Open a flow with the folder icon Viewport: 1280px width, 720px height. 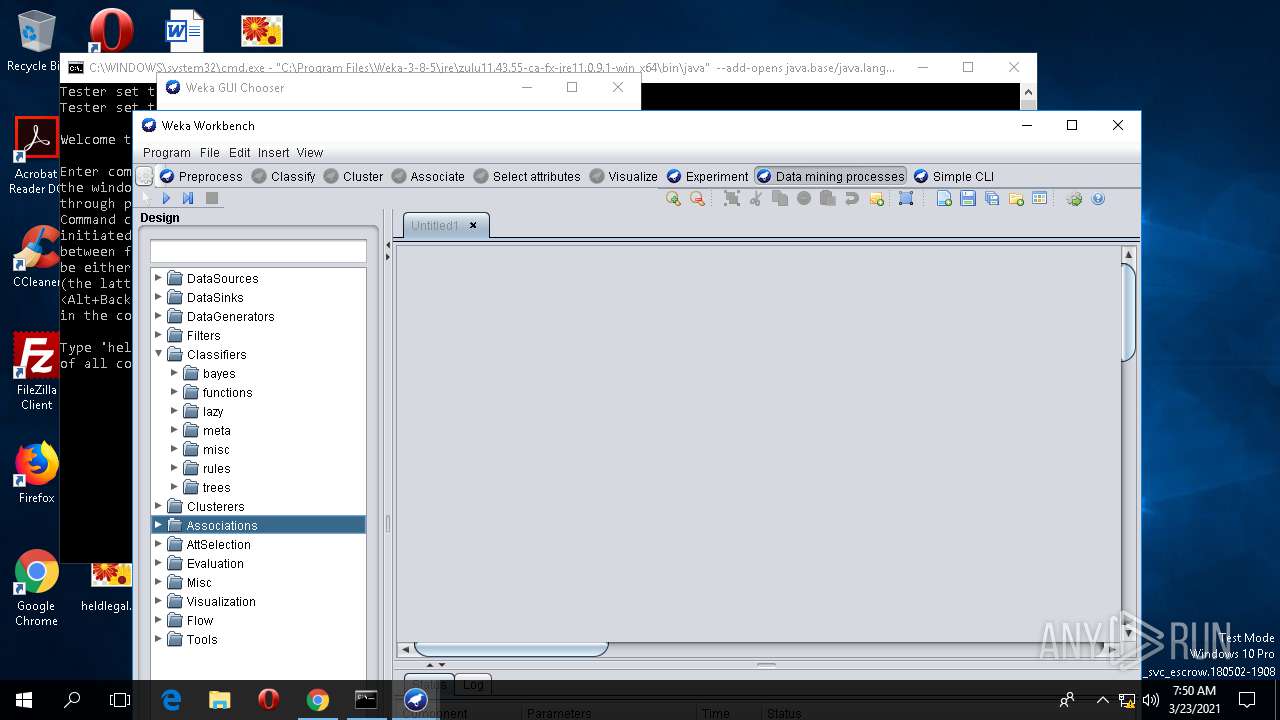pos(1016,198)
